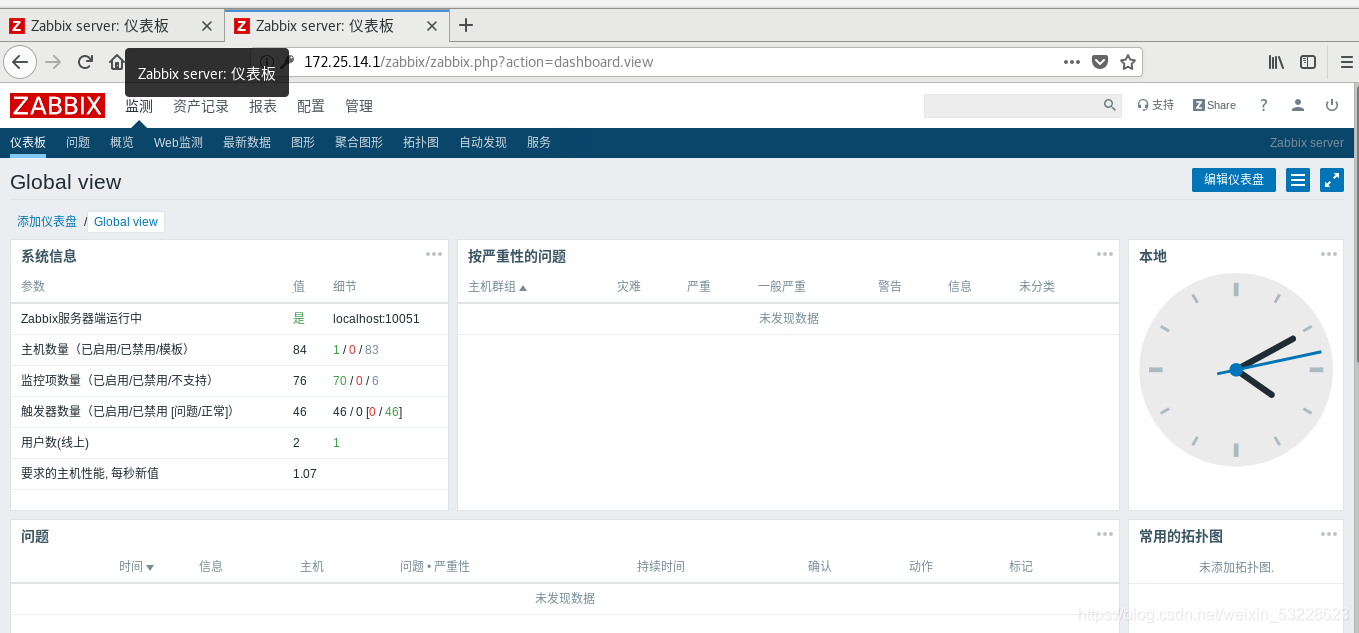This screenshot has height=633, width=1359.
Task: Open the Firefox hamburger menu
Action: tap(1347, 62)
